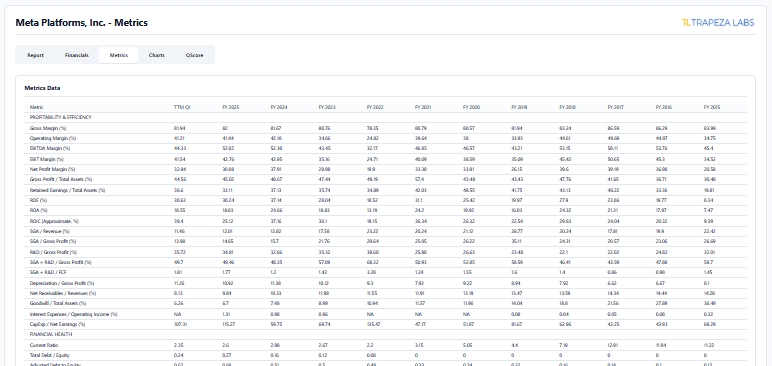Select the SGA + R&D / FCF row label
The width and height of the screenshot is (772, 366).
(48, 272)
